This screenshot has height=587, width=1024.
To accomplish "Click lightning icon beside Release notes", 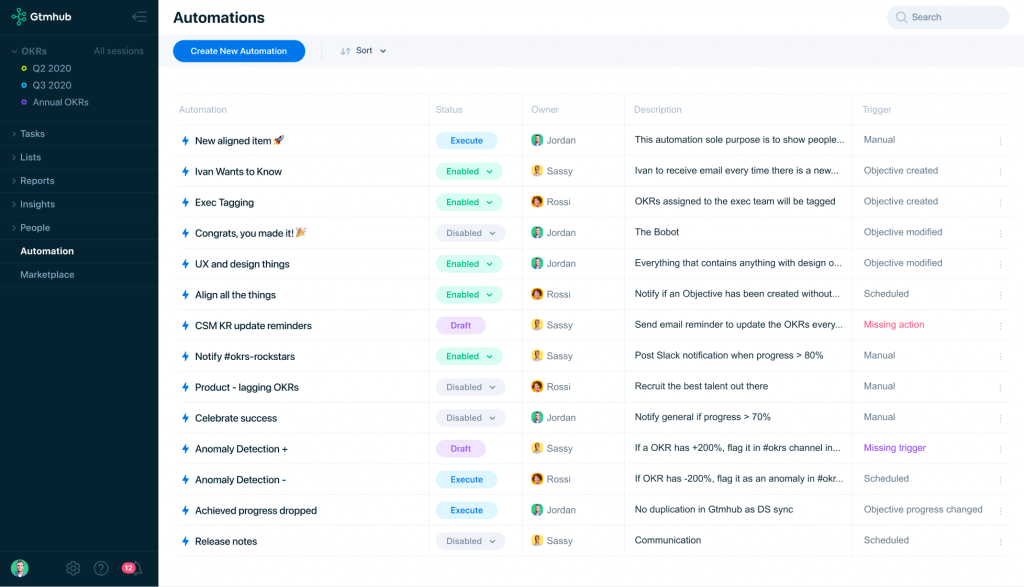I will (x=185, y=541).
